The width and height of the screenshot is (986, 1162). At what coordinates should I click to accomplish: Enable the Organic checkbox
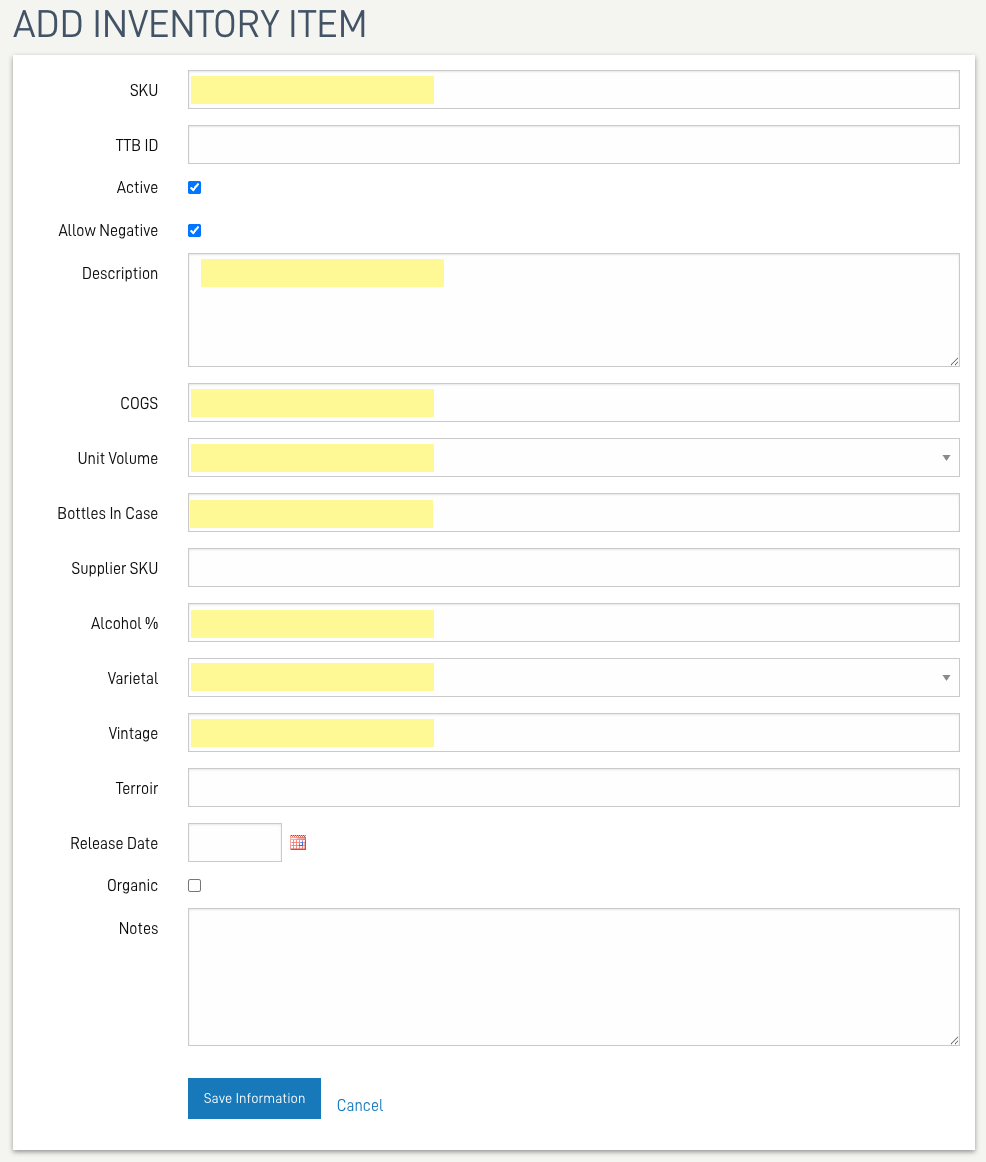[x=195, y=886]
